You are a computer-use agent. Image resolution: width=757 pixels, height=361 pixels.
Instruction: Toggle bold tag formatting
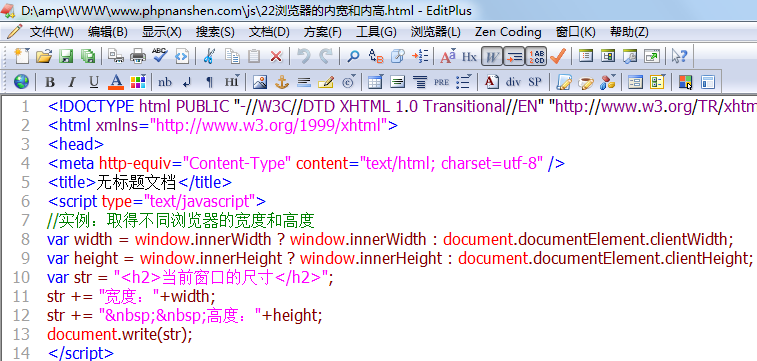50,82
